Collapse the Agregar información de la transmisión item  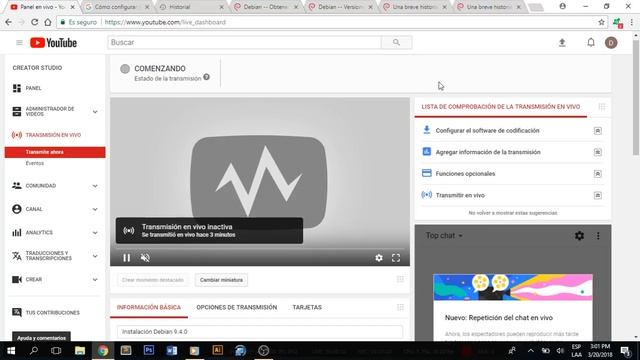tap(598, 152)
